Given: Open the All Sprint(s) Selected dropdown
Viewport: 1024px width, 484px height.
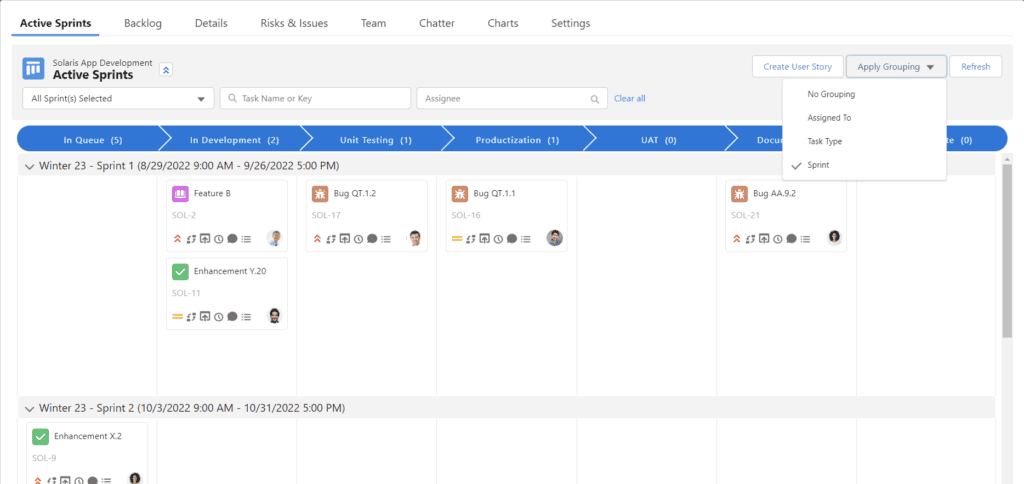Looking at the screenshot, I should click(x=118, y=98).
